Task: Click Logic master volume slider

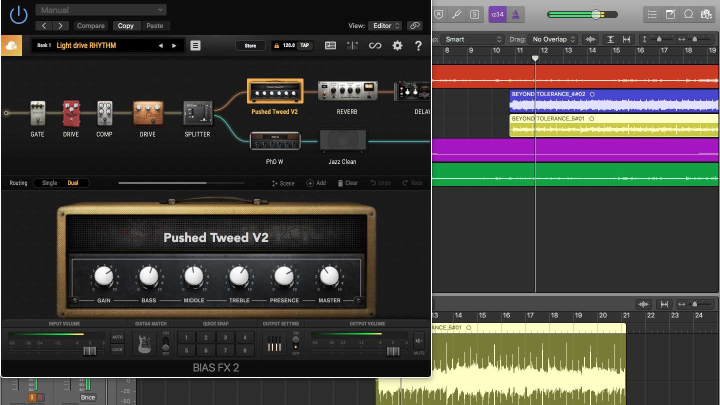Action: [x=582, y=15]
